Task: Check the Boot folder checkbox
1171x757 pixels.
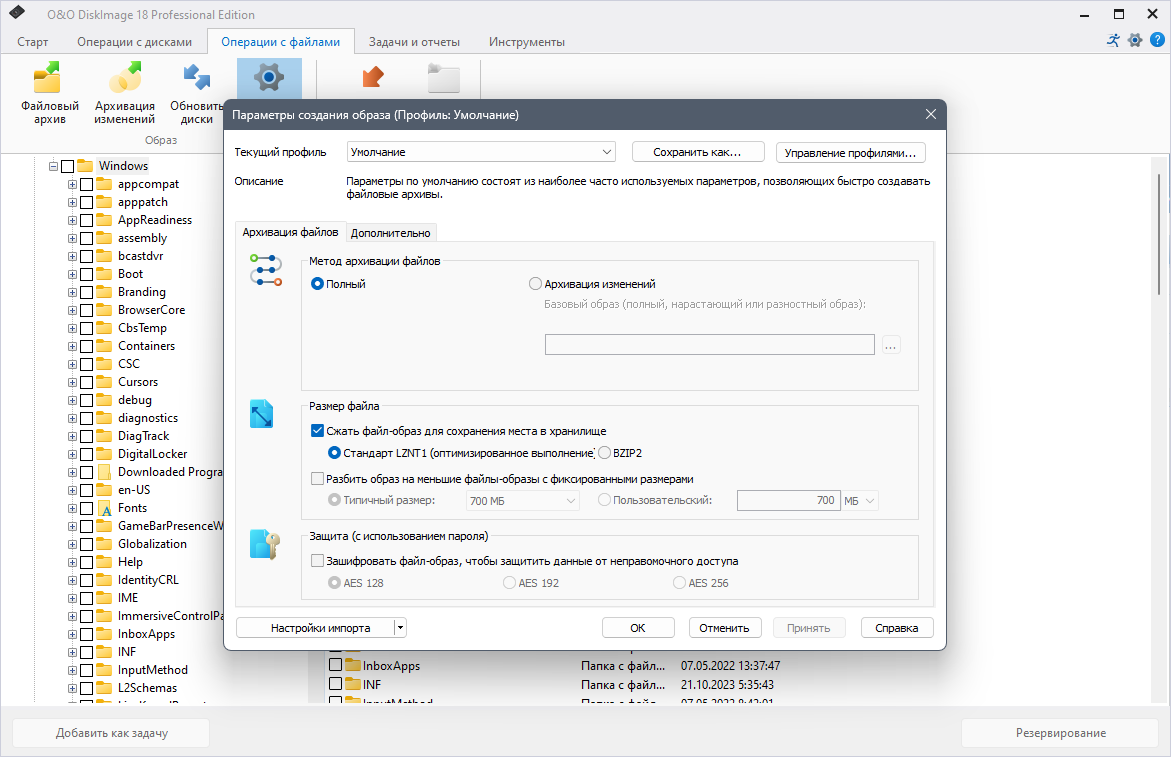Action: 87,274
